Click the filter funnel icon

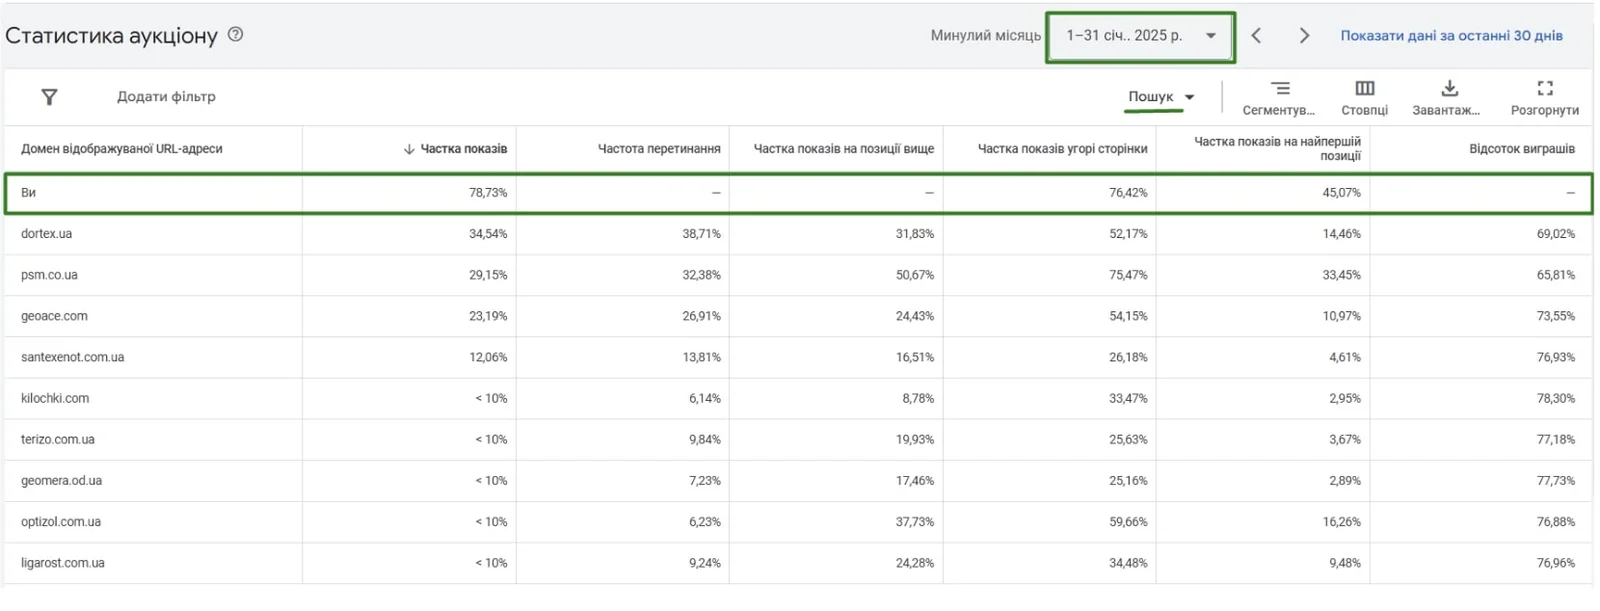click(x=49, y=97)
